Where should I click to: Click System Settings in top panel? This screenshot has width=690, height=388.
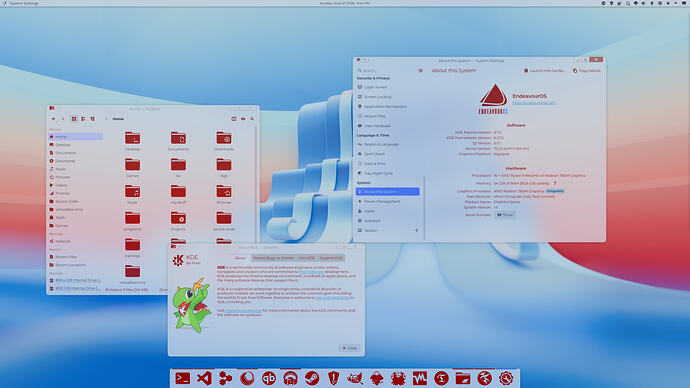(x=24, y=3)
